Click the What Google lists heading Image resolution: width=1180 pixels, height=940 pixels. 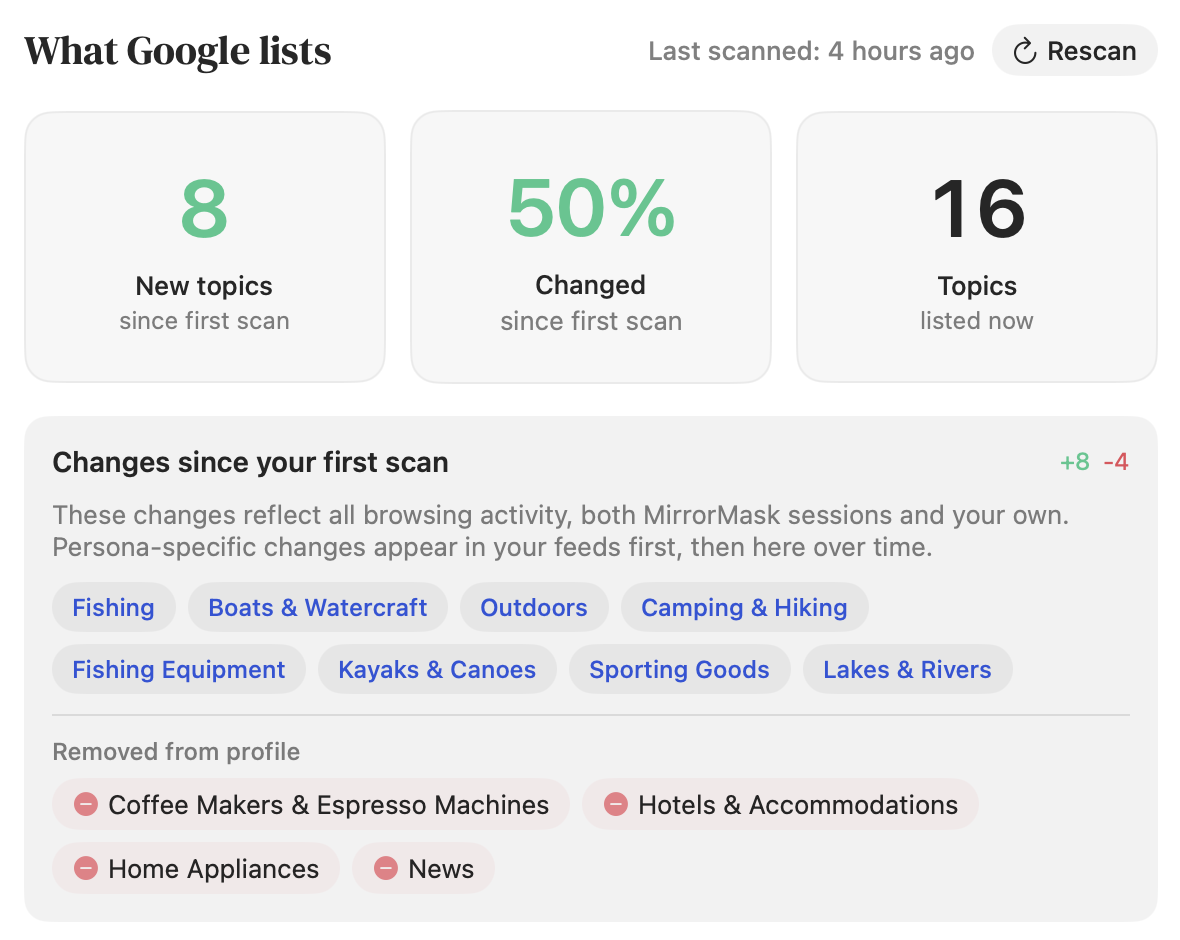(178, 51)
